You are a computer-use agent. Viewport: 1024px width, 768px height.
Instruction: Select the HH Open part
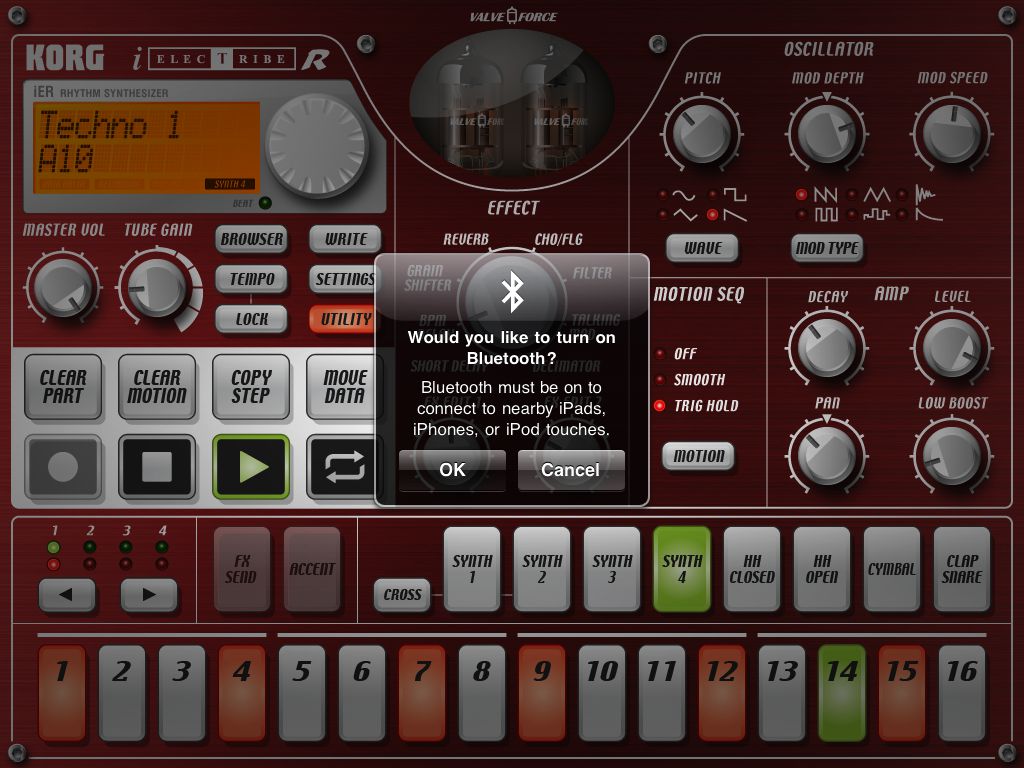point(822,569)
